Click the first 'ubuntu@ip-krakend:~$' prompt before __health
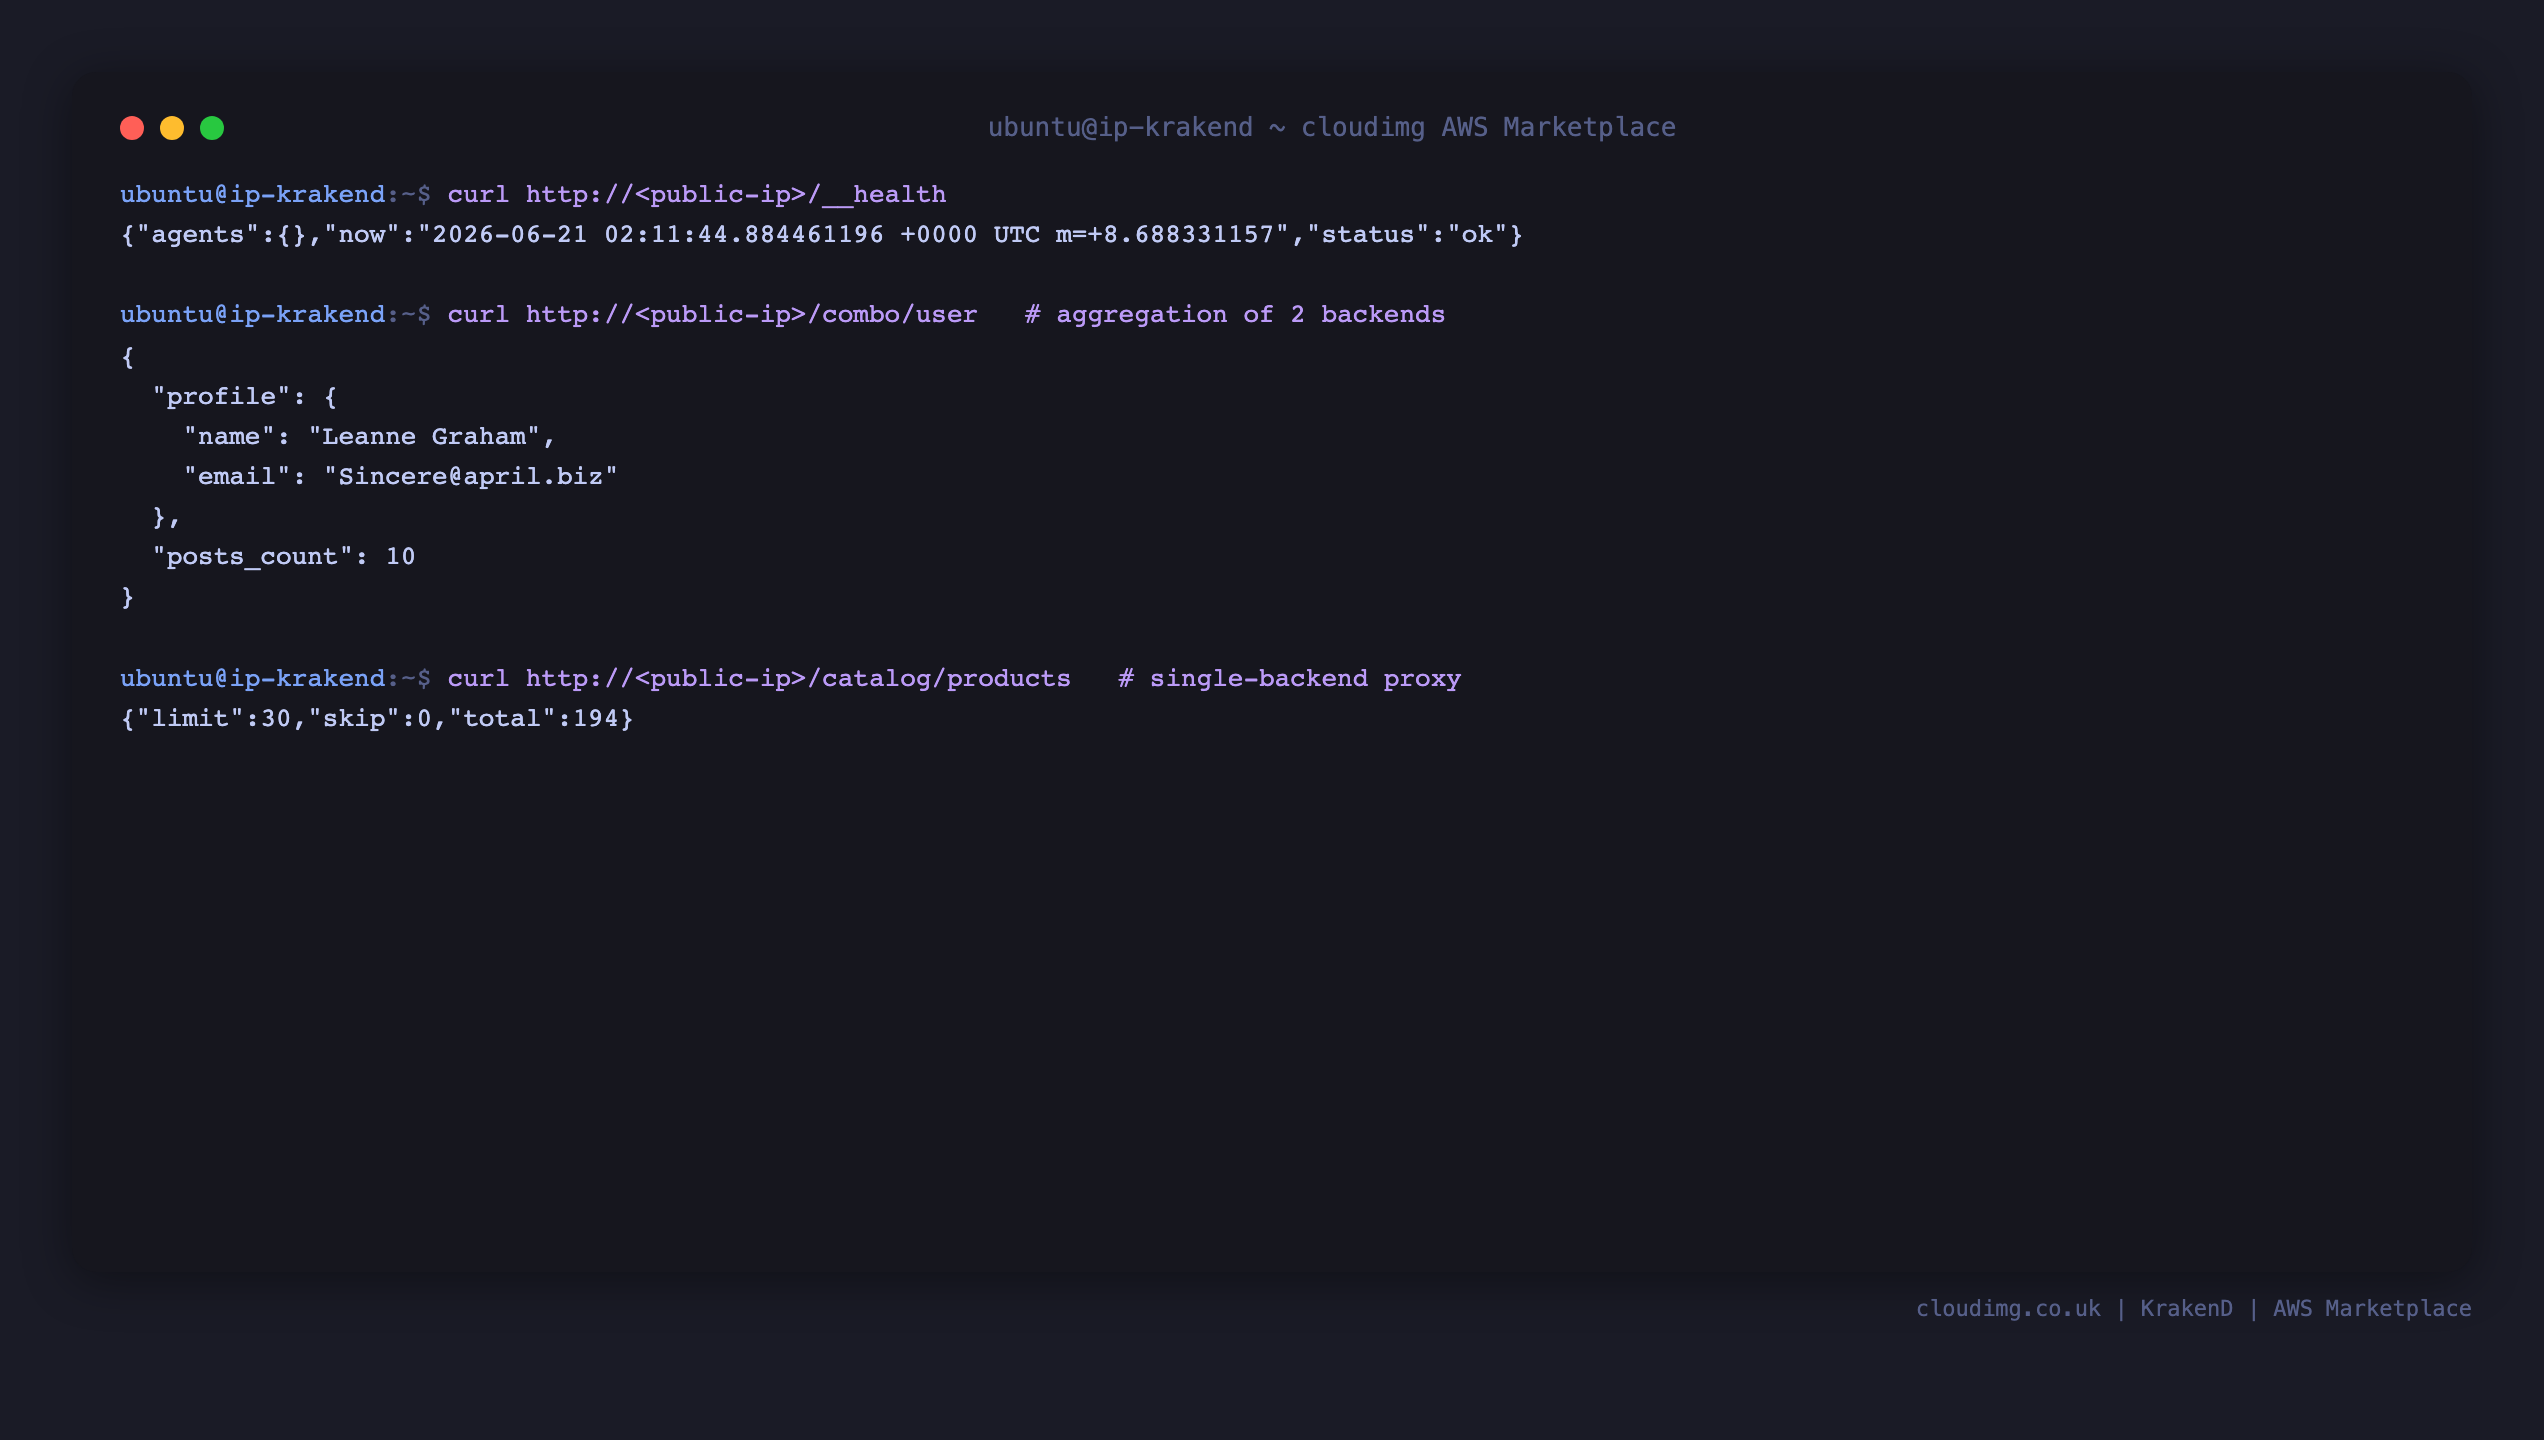 [276, 194]
